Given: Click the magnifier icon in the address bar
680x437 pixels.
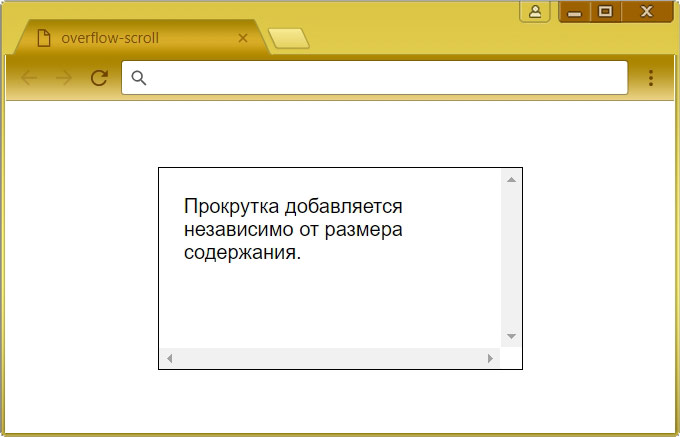Looking at the screenshot, I should (x=139, y=78).
